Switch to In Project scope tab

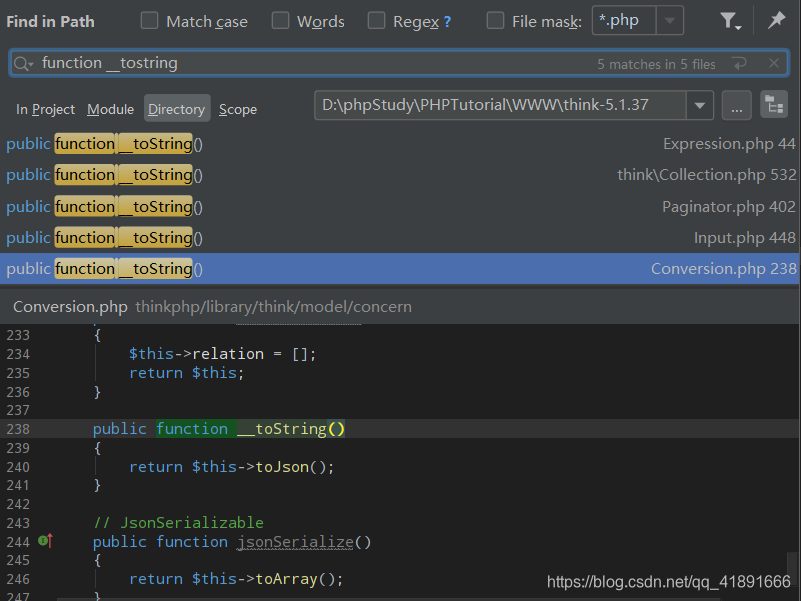45,109
